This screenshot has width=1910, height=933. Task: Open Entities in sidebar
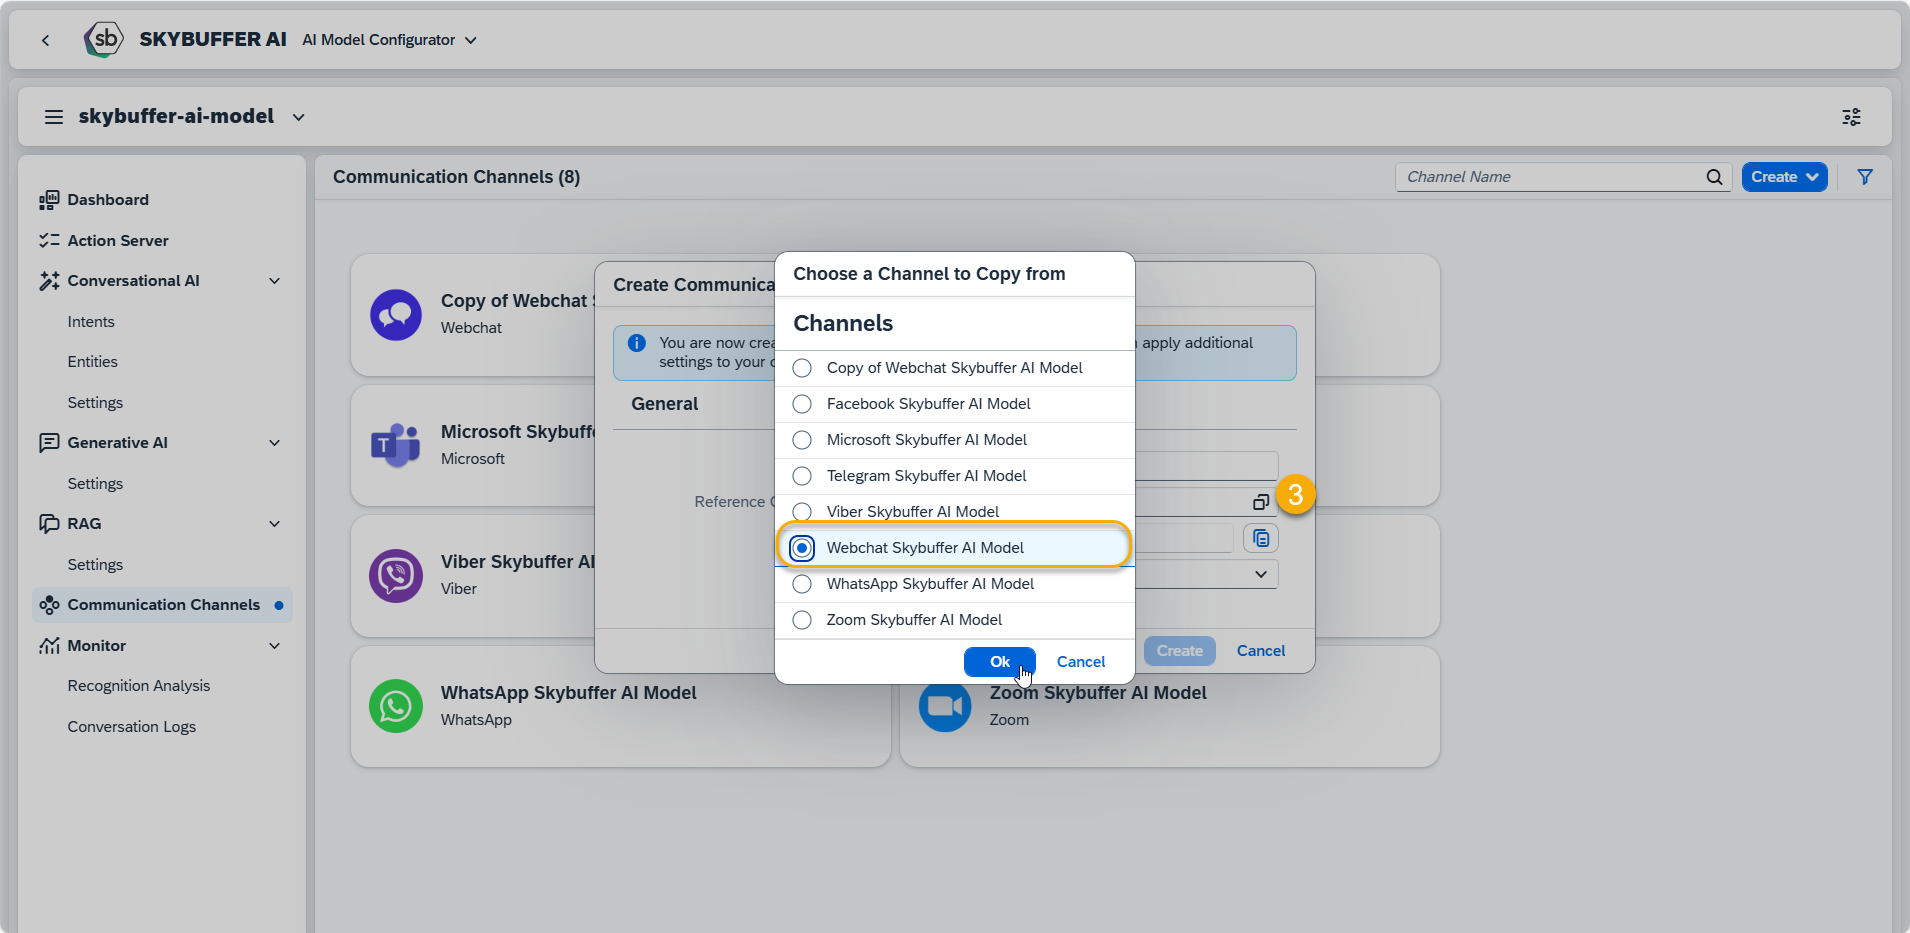coord(92,362)
